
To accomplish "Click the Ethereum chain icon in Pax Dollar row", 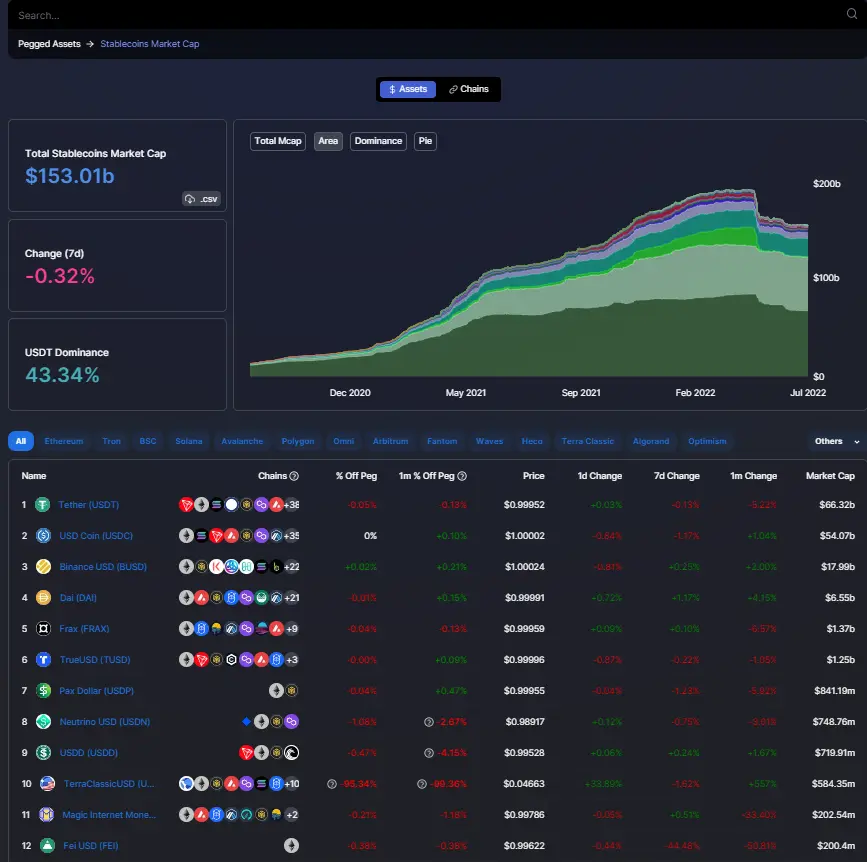I will pyautogui.click(x=276, y=691).
